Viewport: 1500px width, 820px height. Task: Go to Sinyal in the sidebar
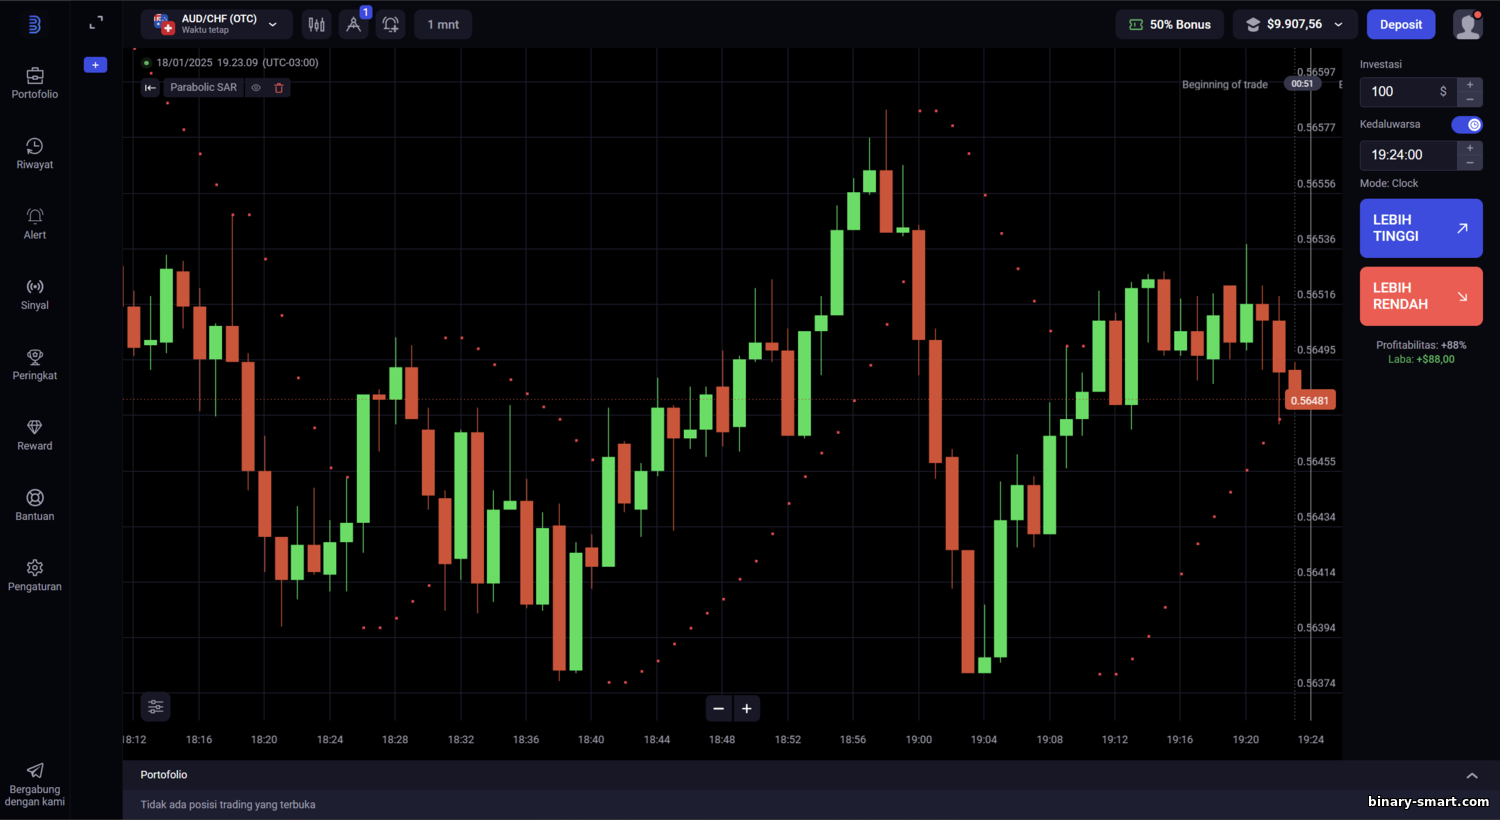tap(35, 294)
